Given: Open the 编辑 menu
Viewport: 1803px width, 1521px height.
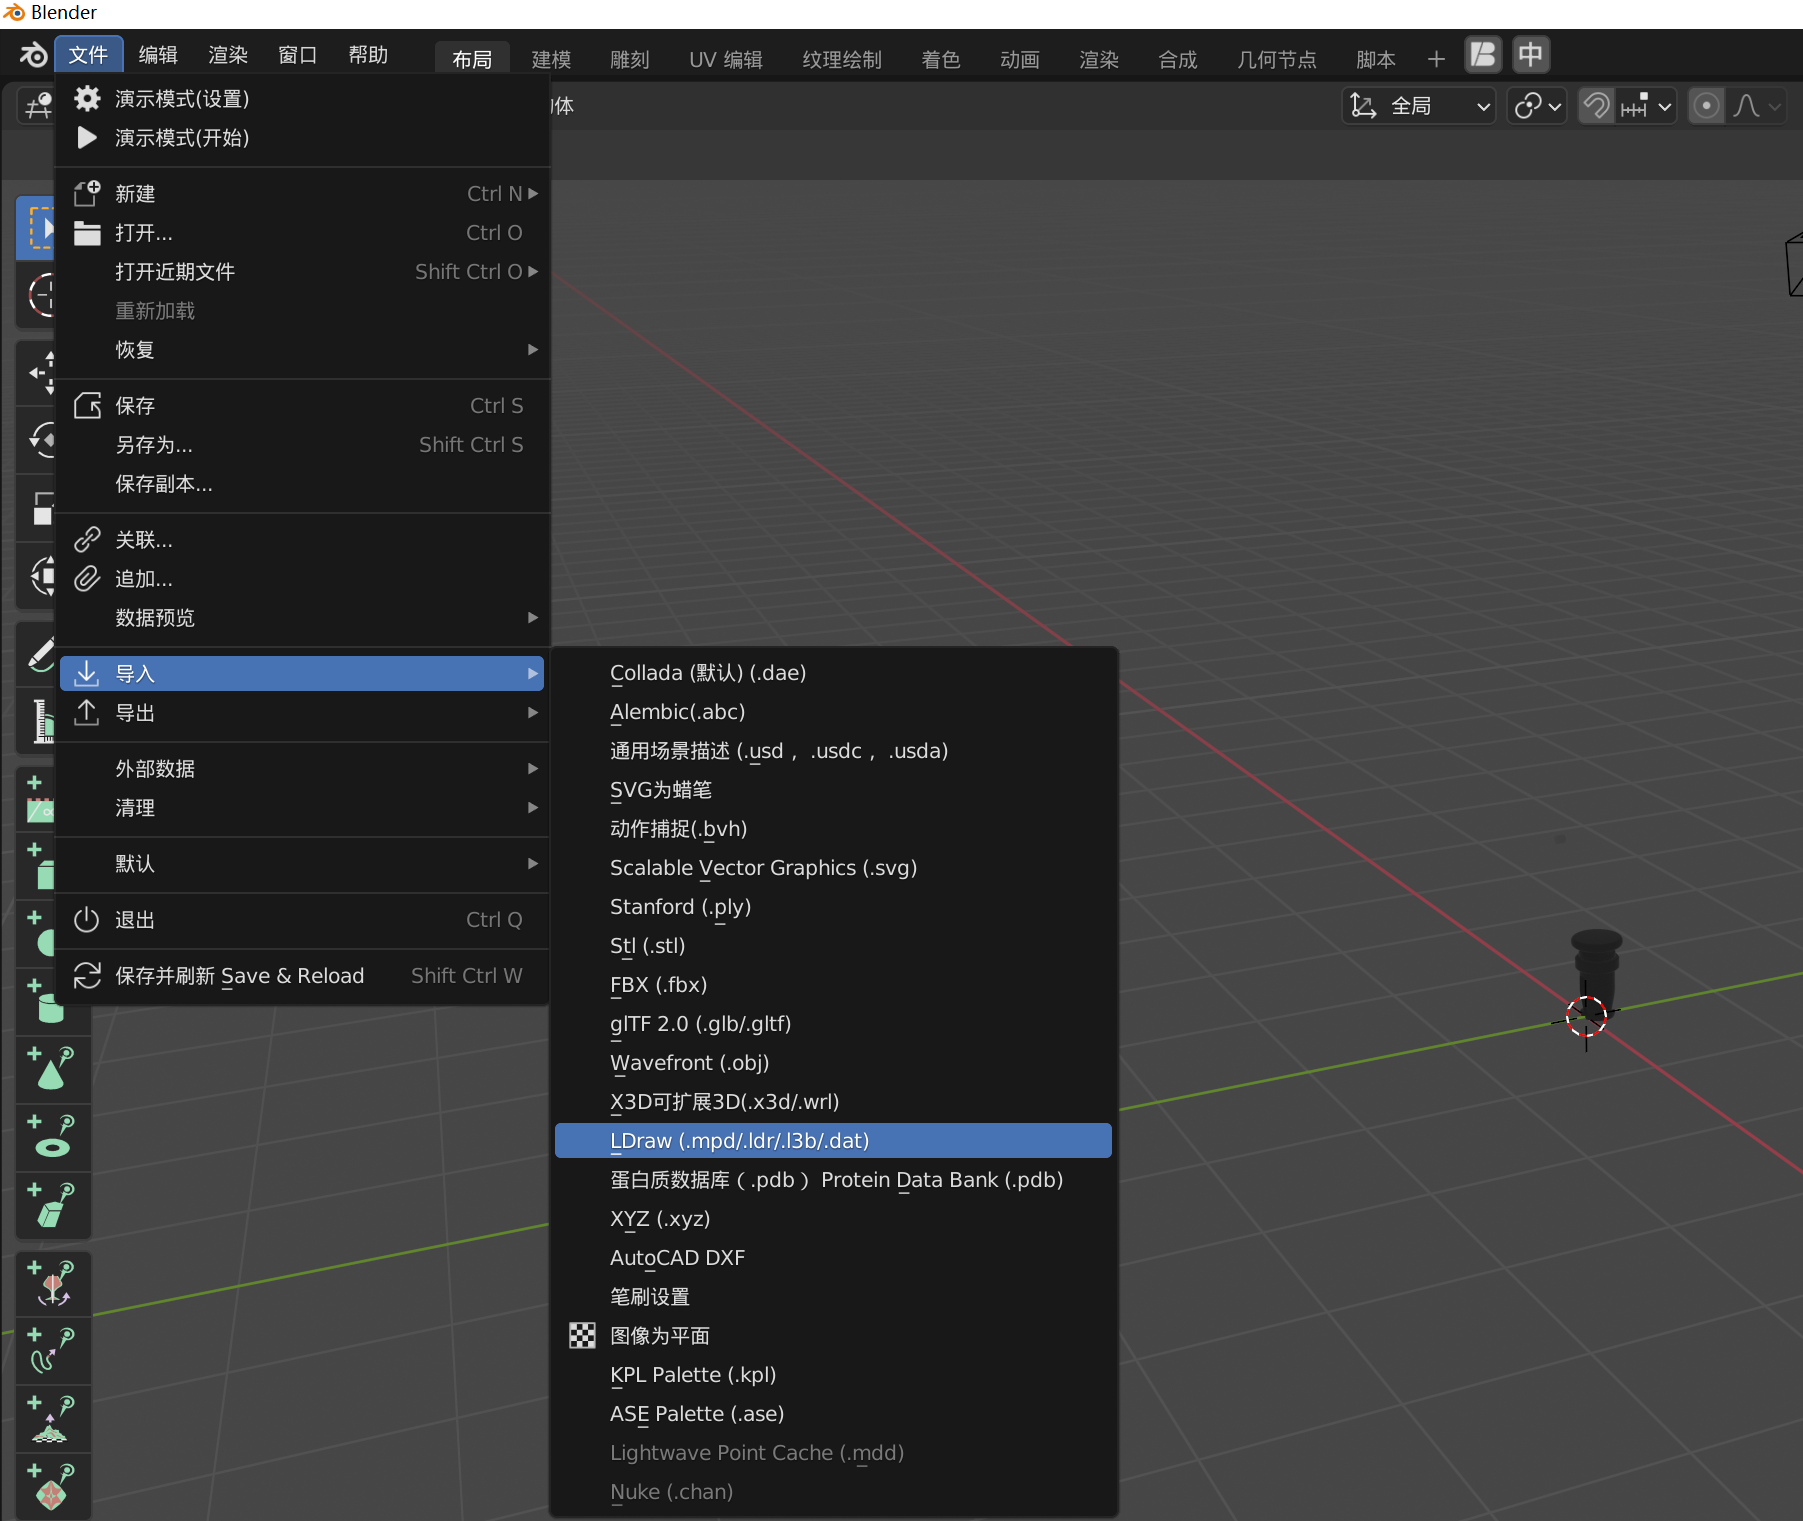Looking at the screenshot, I should pyautogui.click(x=158, y=55).
